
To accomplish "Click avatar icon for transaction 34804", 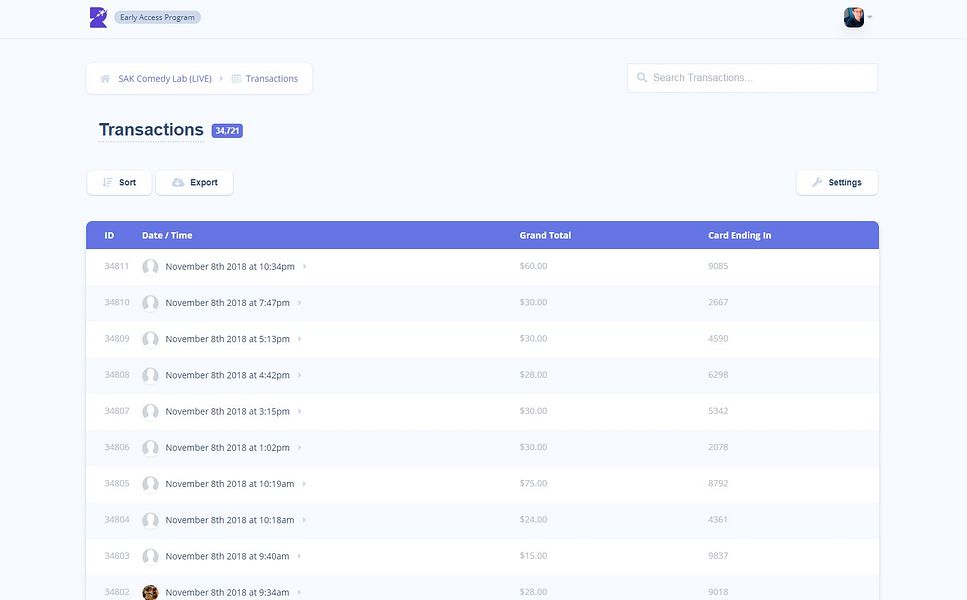I will pyautogui.click(x=150, y=520).
